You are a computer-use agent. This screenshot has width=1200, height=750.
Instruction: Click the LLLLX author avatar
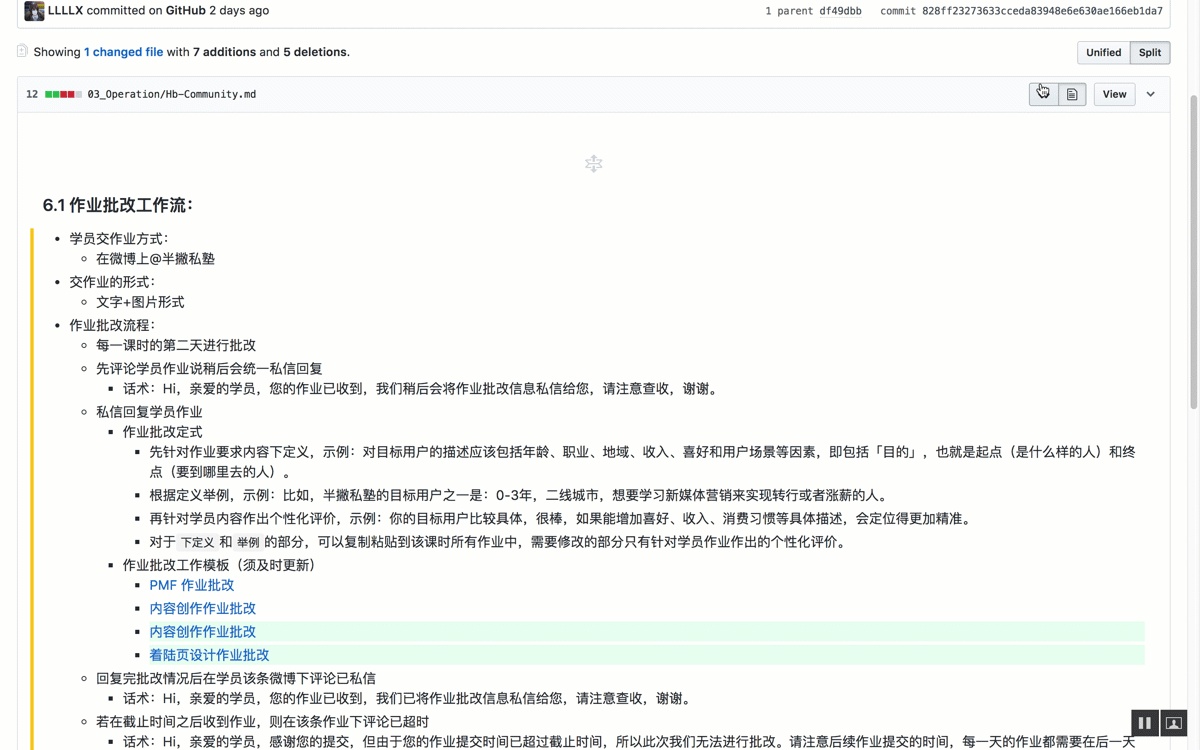pyautogui.click(x=34, y=11)
